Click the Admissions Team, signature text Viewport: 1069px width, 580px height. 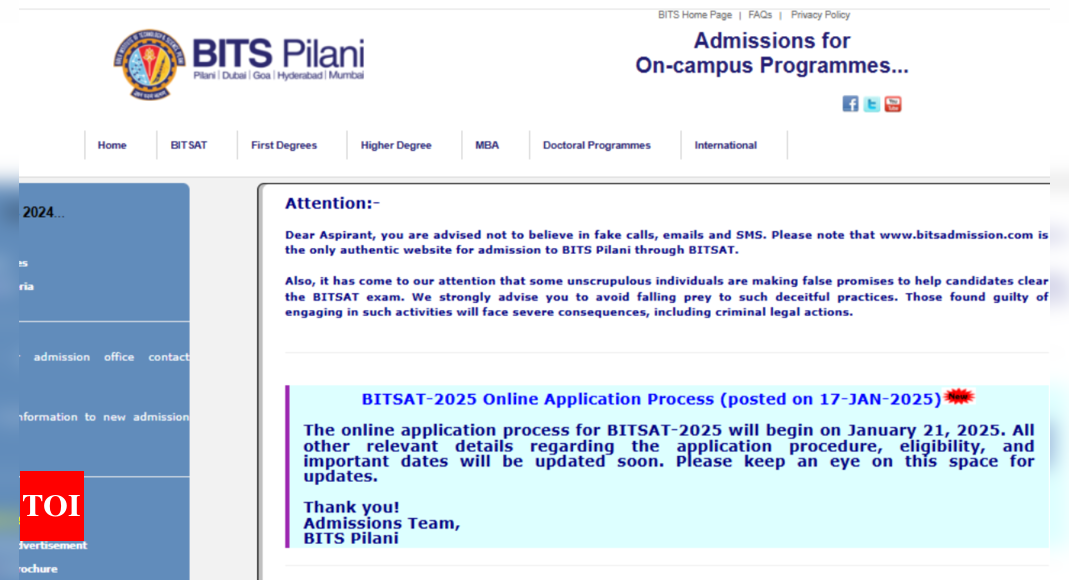pos(382,523)
